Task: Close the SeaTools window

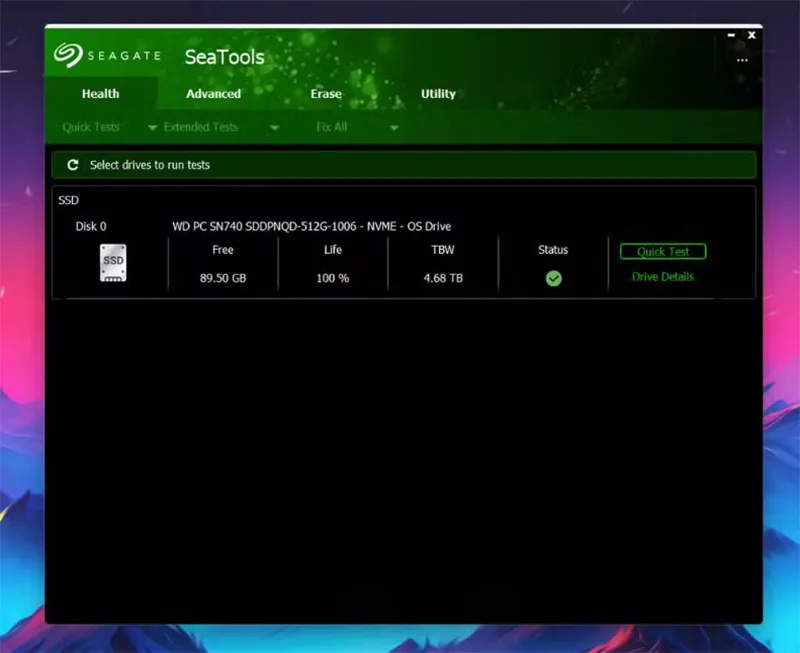Action: [752, 36]
